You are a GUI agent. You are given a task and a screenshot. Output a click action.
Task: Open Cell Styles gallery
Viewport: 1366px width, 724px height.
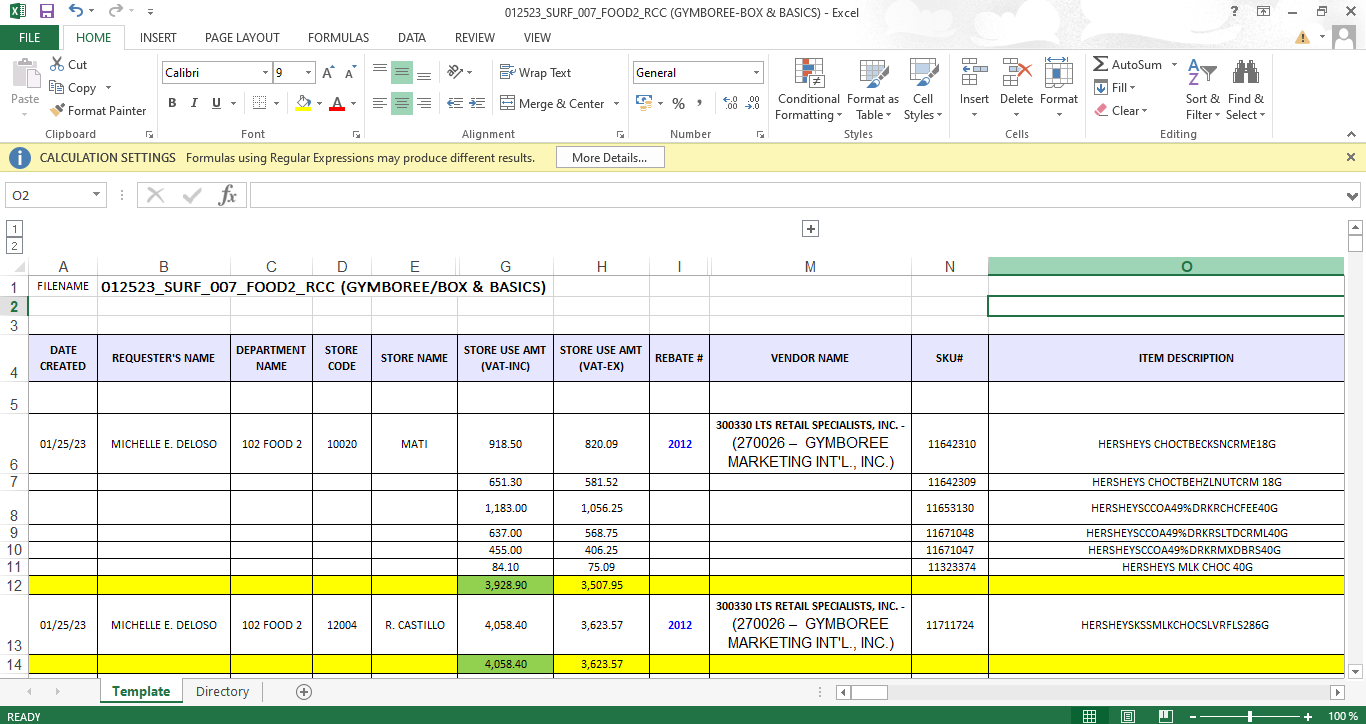click(923, 90)
